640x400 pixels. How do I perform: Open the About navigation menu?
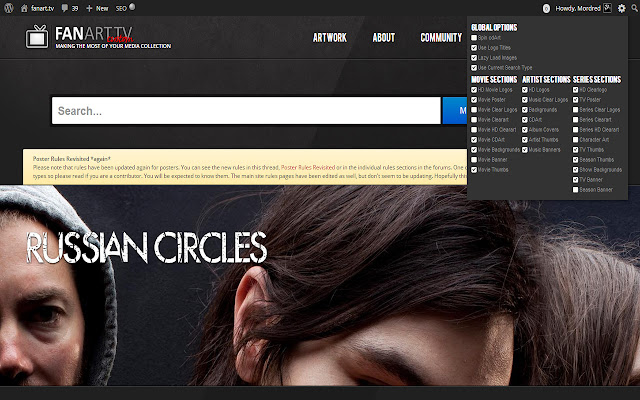(x=384, y=38)
